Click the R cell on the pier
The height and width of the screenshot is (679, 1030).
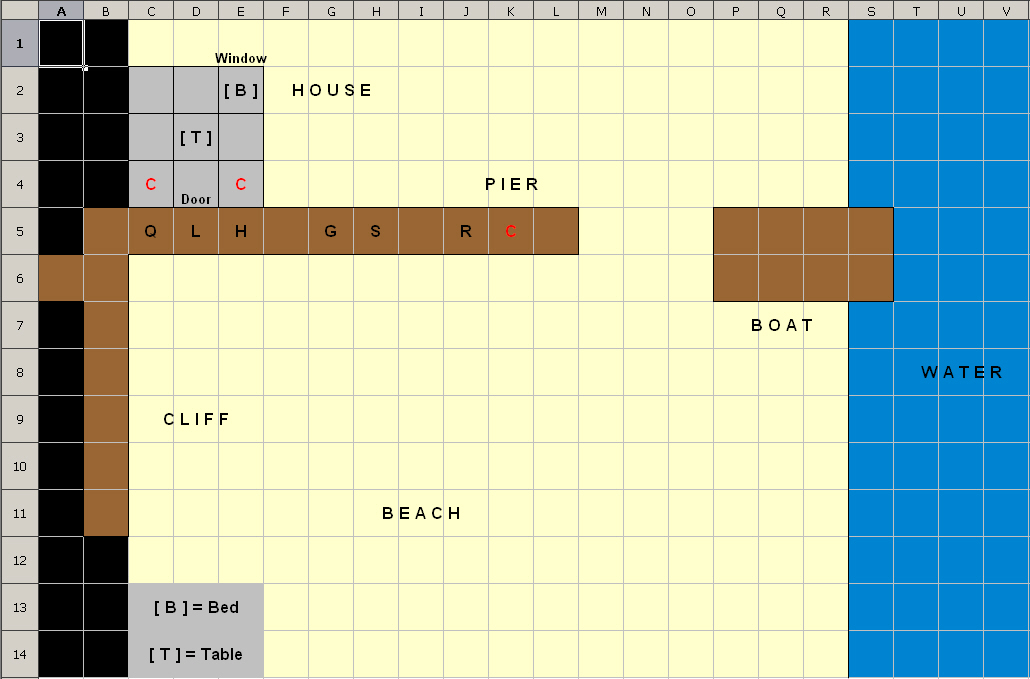[466, 231]
